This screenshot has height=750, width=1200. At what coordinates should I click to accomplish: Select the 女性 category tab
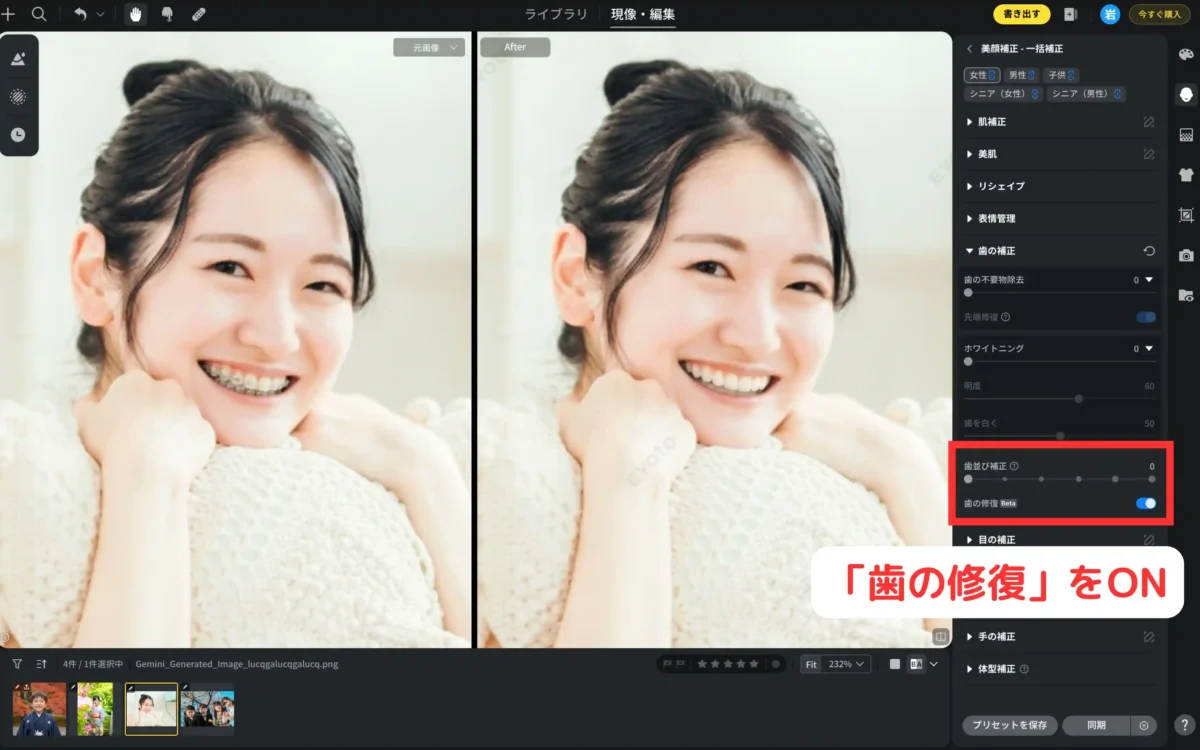982,75
